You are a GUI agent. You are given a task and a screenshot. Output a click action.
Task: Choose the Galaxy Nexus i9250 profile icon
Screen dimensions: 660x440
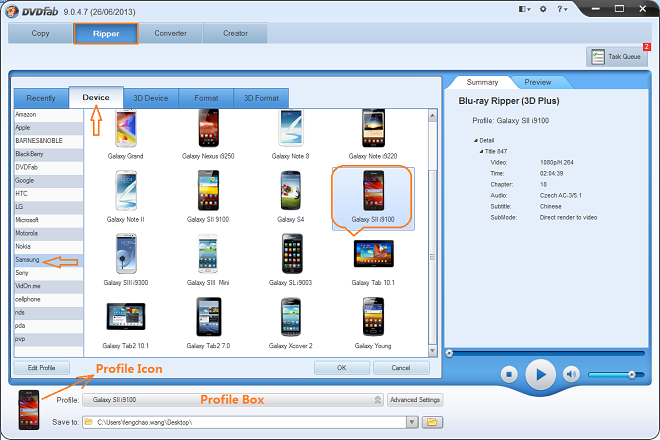(x=208, y=128)
